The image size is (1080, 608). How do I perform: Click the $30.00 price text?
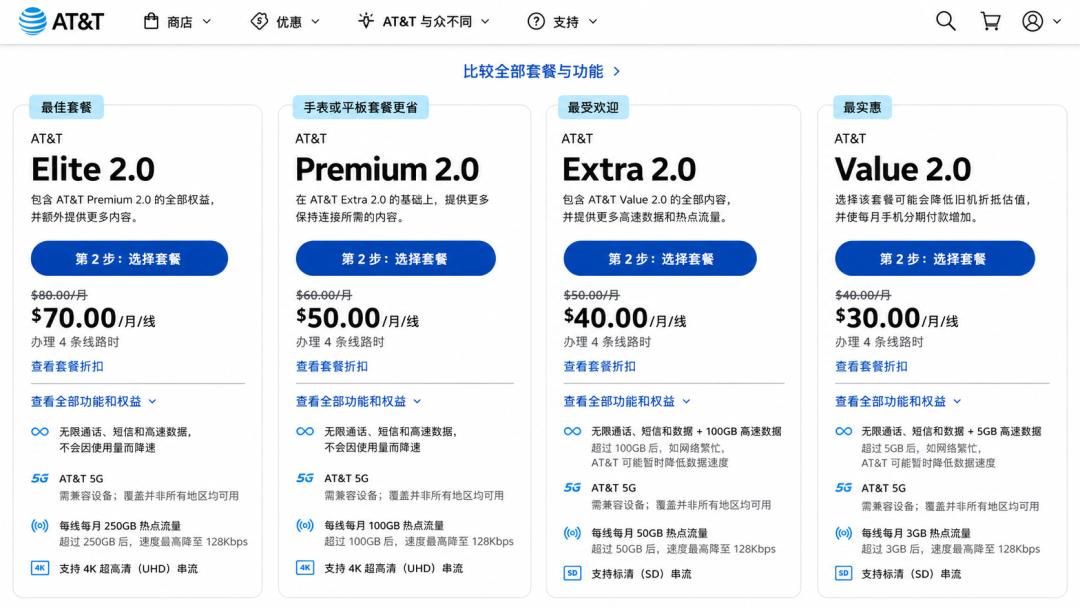pyautogui.click(x=878, y=318)
